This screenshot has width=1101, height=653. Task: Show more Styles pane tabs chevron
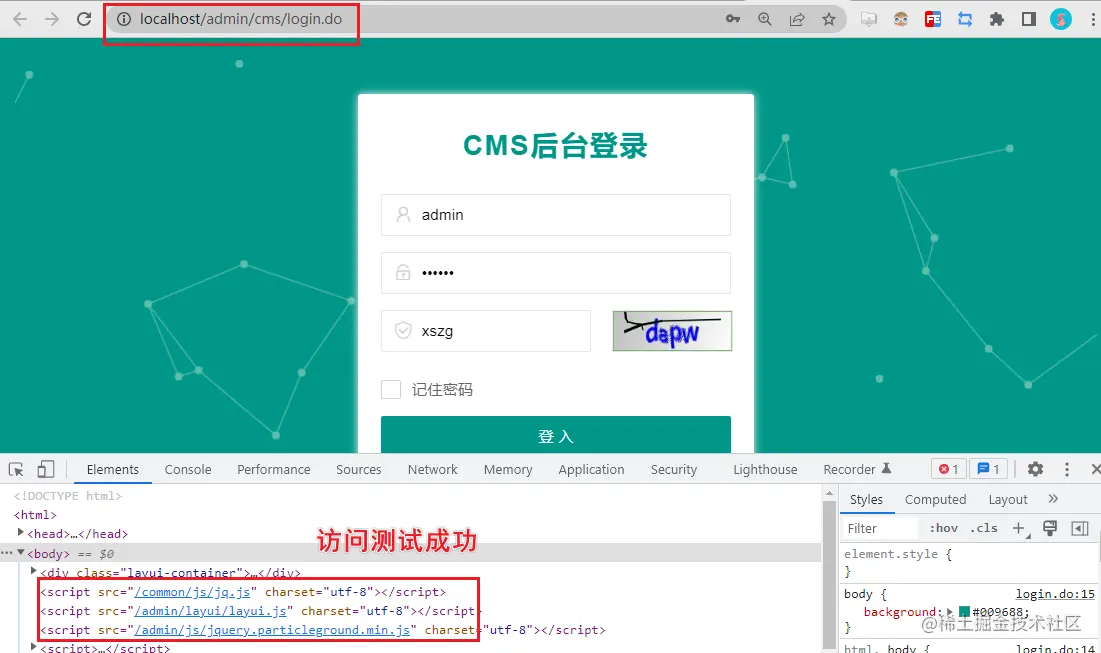[x=1053, y=499]
